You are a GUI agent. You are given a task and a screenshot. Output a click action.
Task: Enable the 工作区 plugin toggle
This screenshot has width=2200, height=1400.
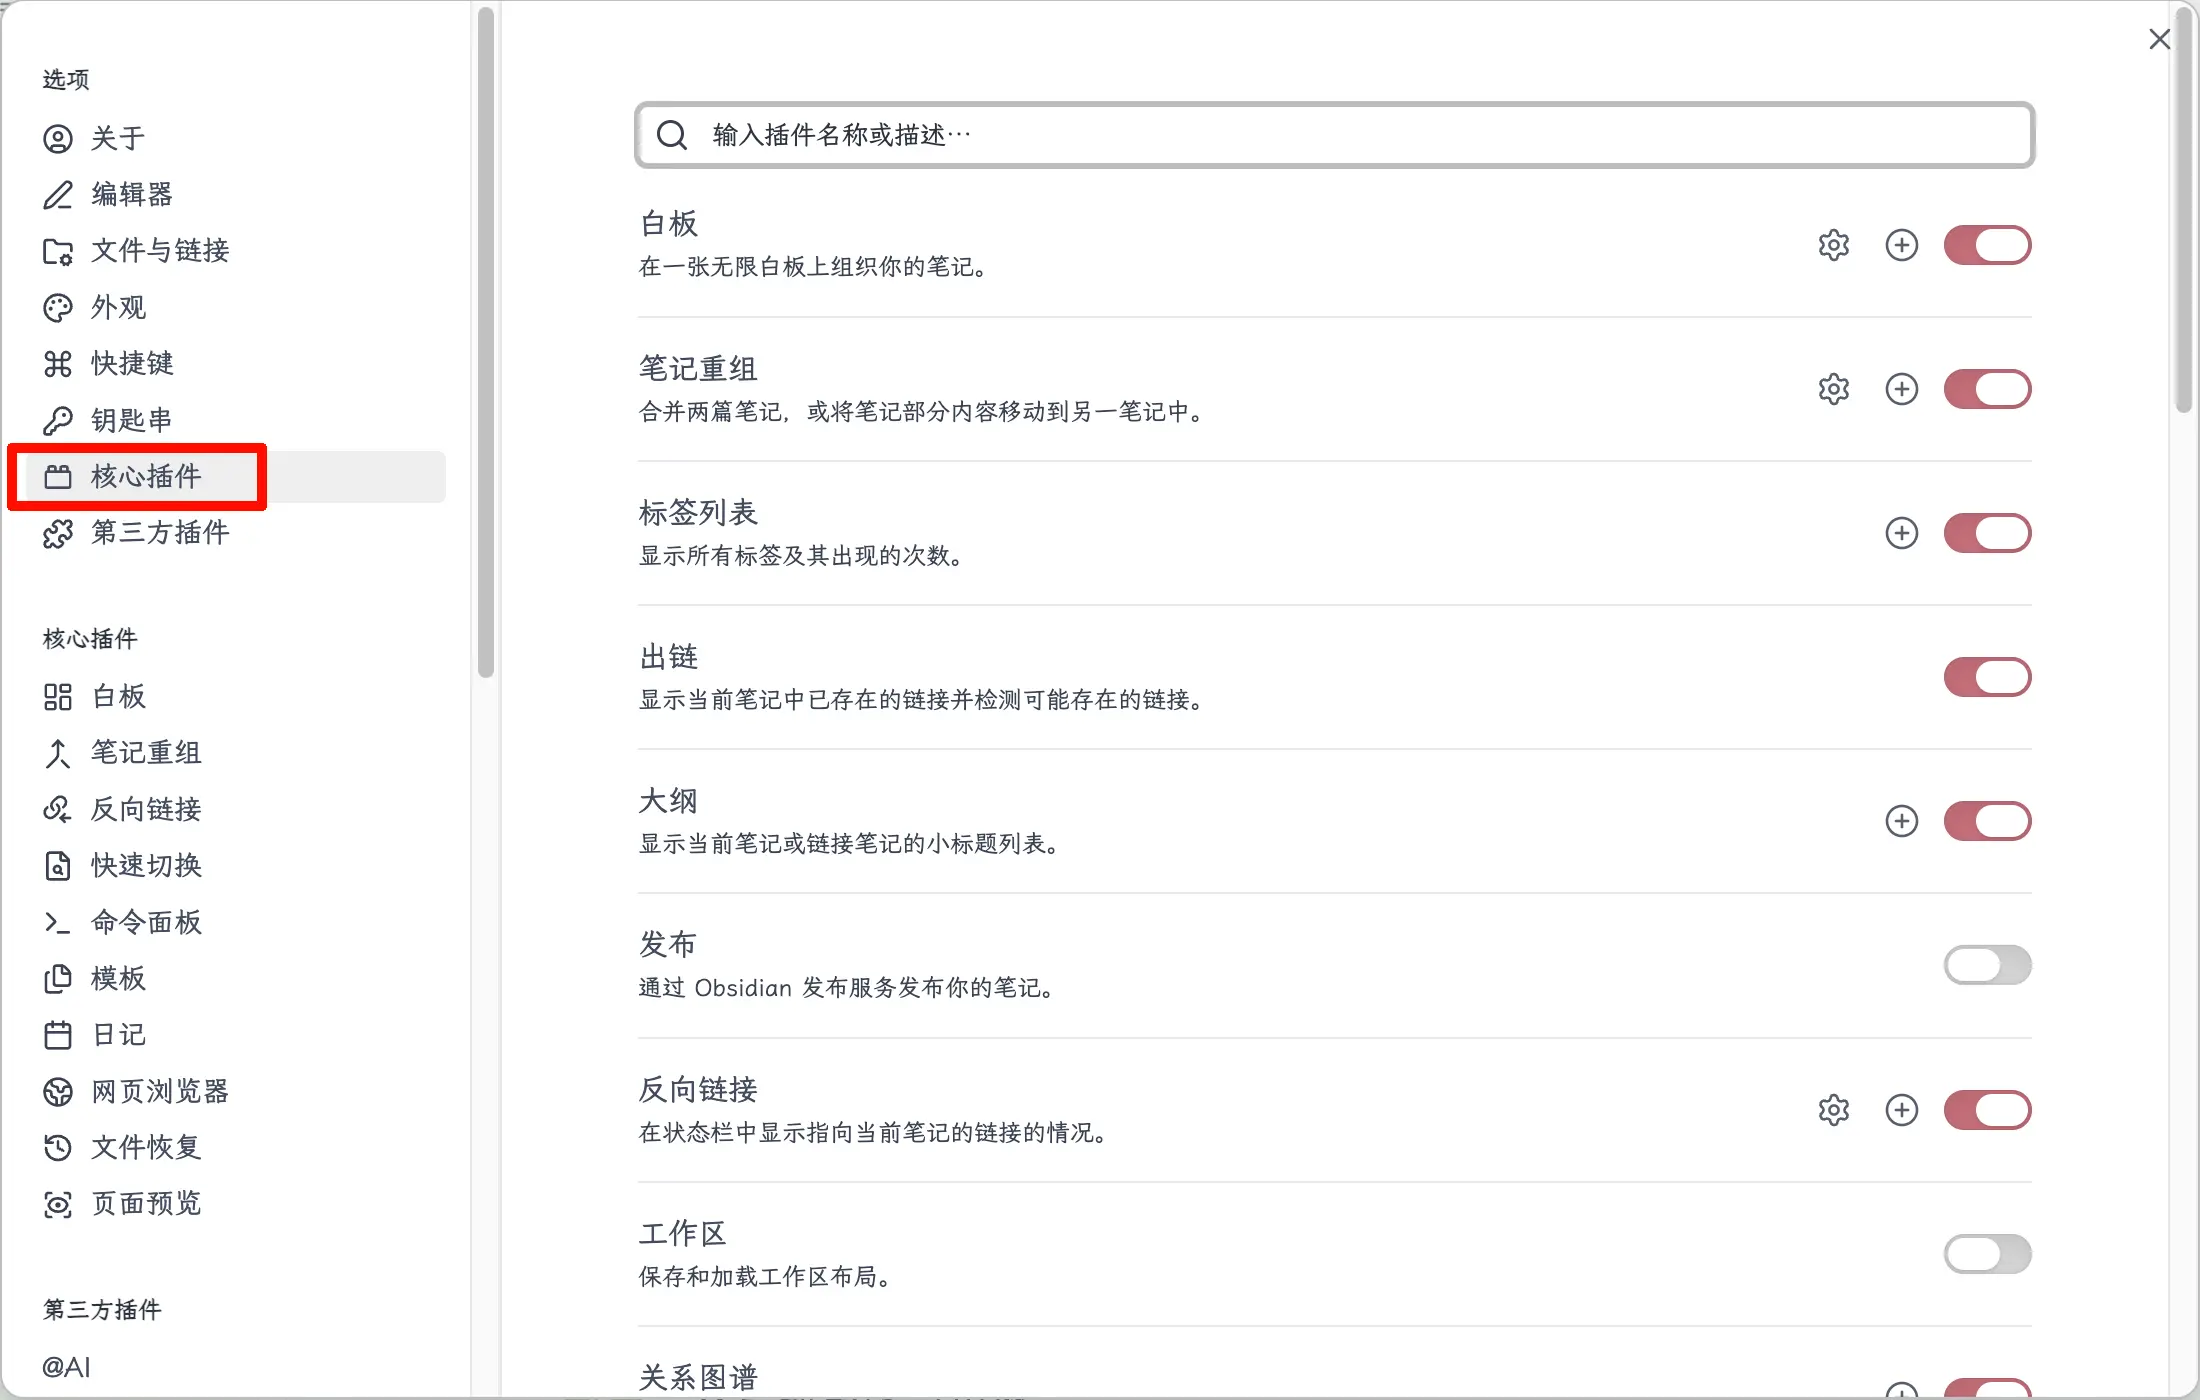tap(1987, 1254)
